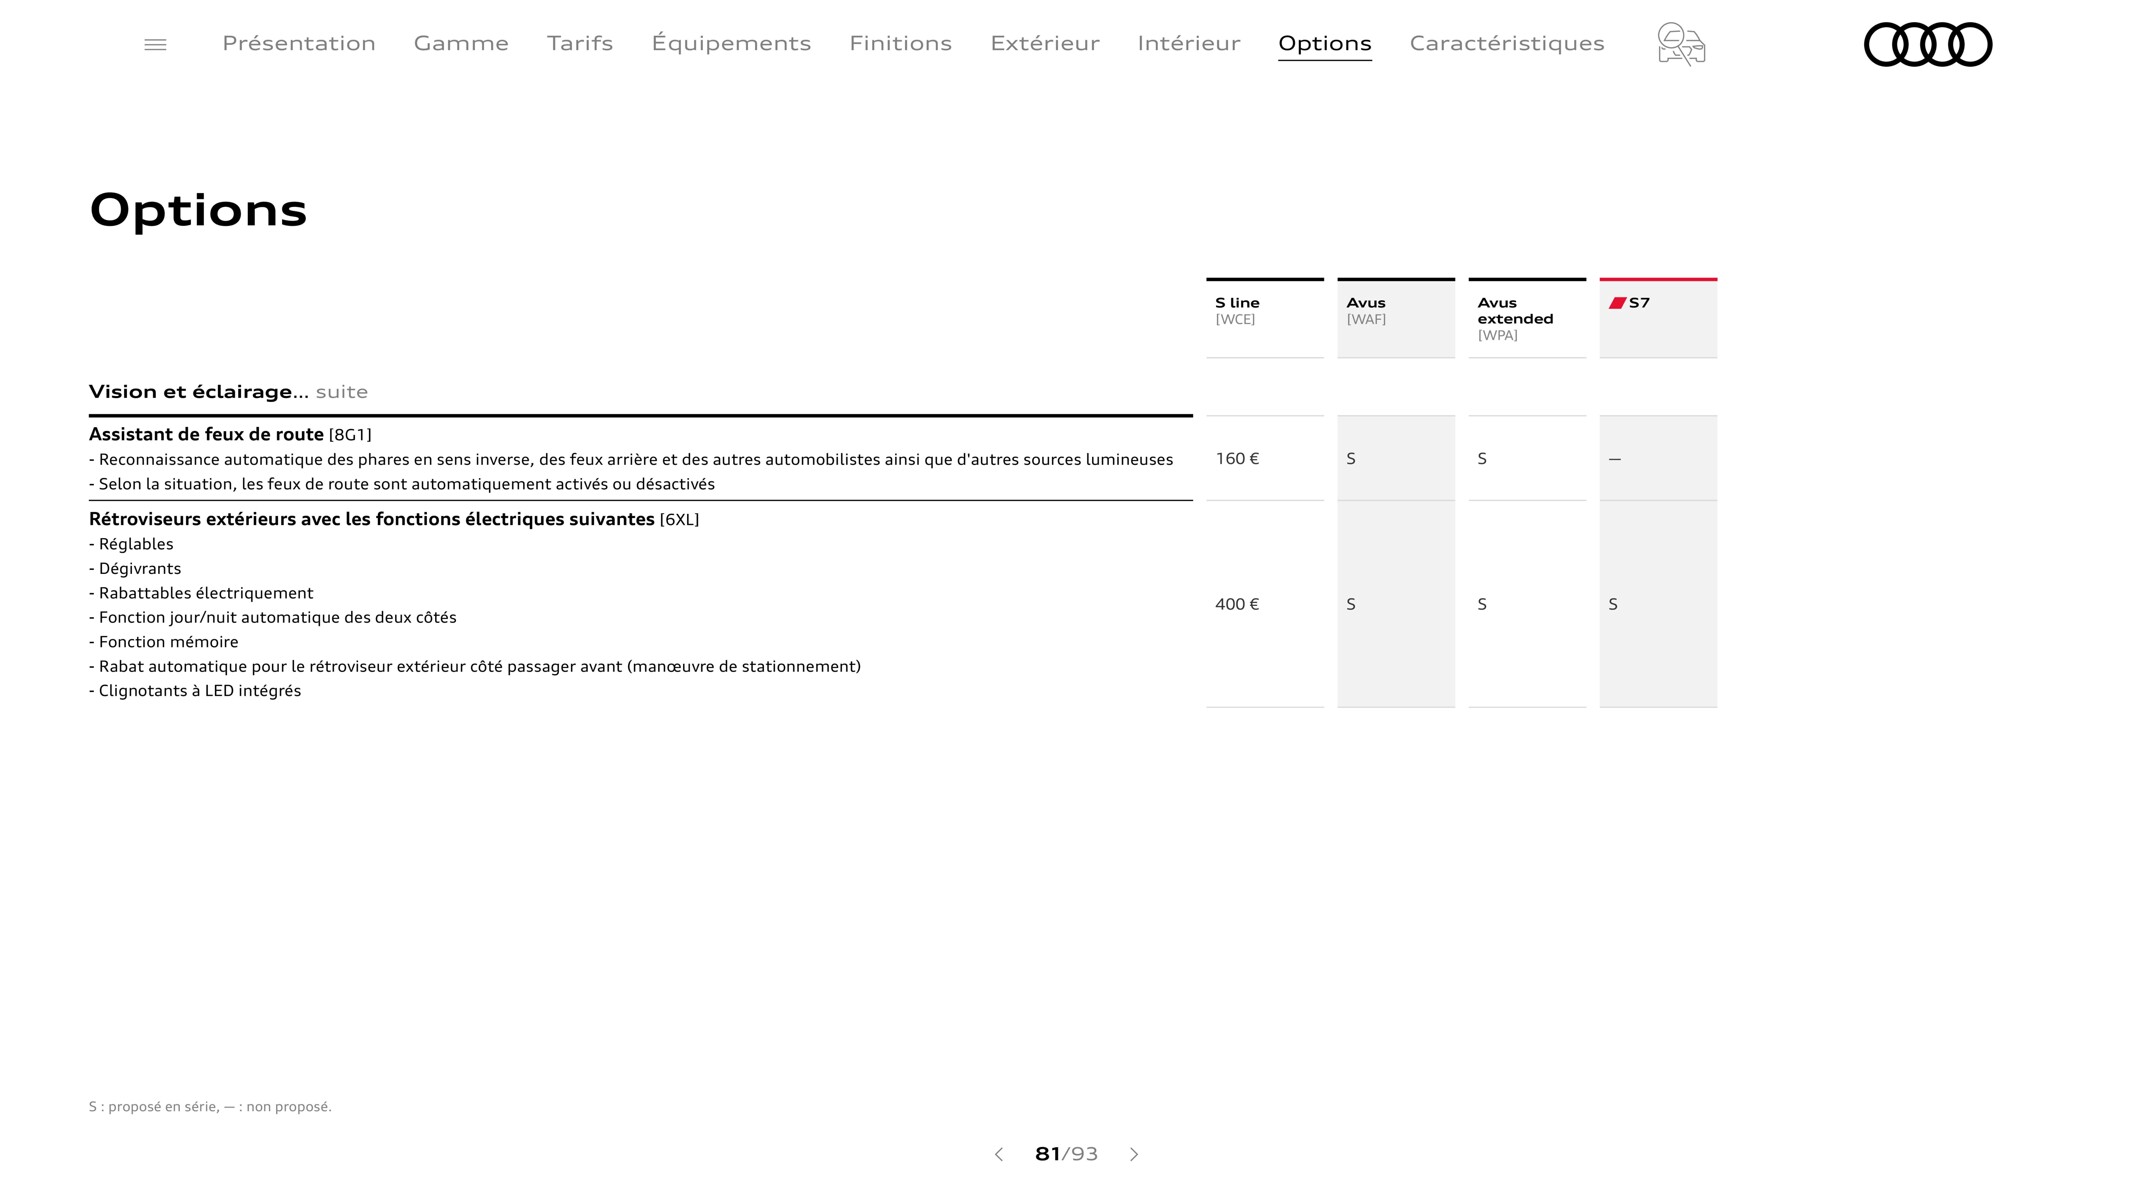Click the S7 S cell for Rétroviseurs extérieurs
Screen dimensions: 2133x1200
click(x=1658, y=604)
